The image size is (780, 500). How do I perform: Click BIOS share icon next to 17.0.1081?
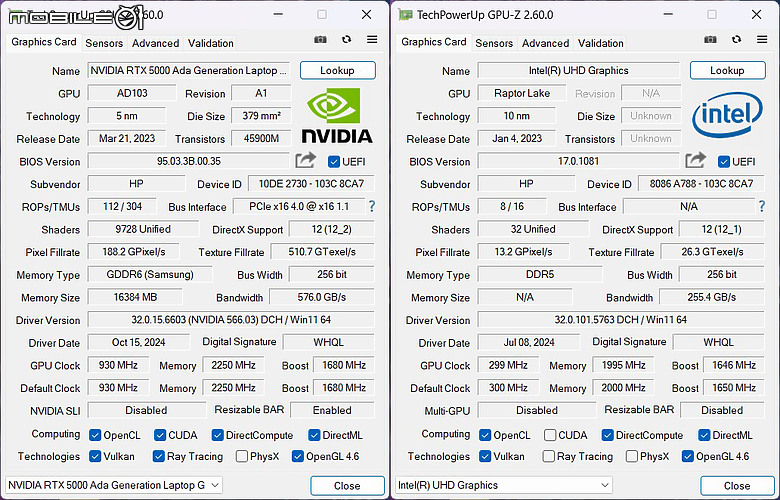click(x=695, y=160)
